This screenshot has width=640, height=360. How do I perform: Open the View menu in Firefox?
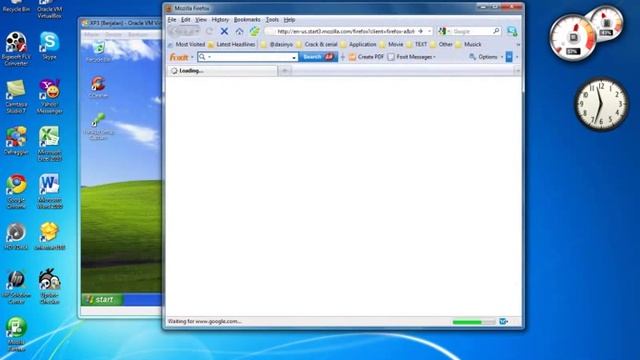[200, 20]
